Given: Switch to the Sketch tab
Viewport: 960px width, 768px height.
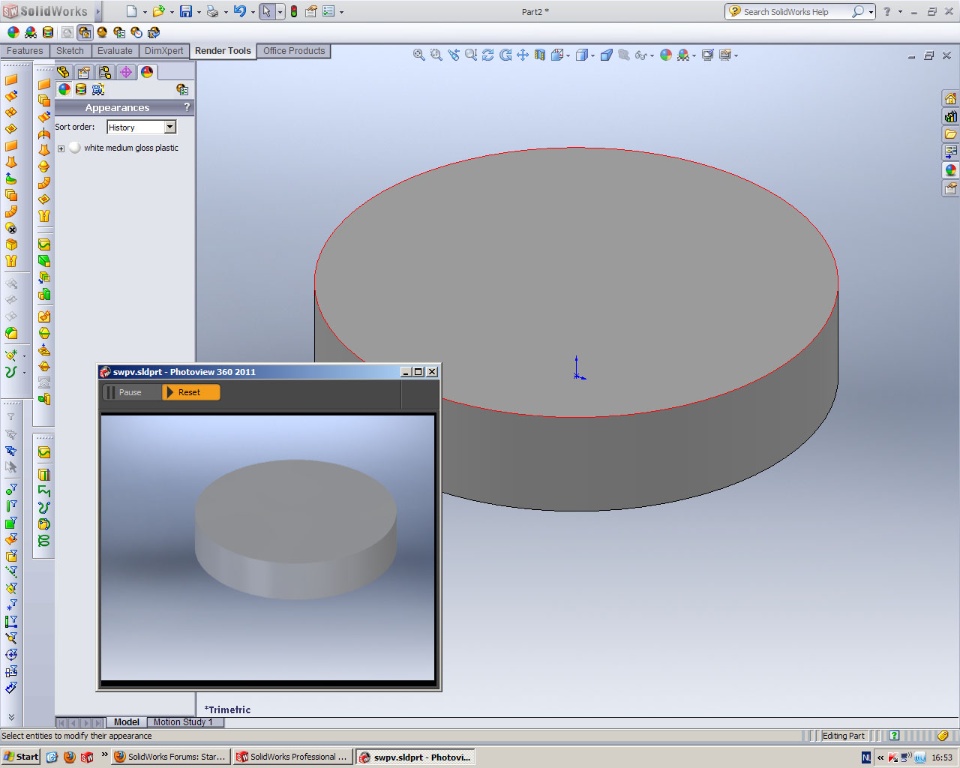Looking at the screenshot, I should pyautogui.click(x=70, y=51).
